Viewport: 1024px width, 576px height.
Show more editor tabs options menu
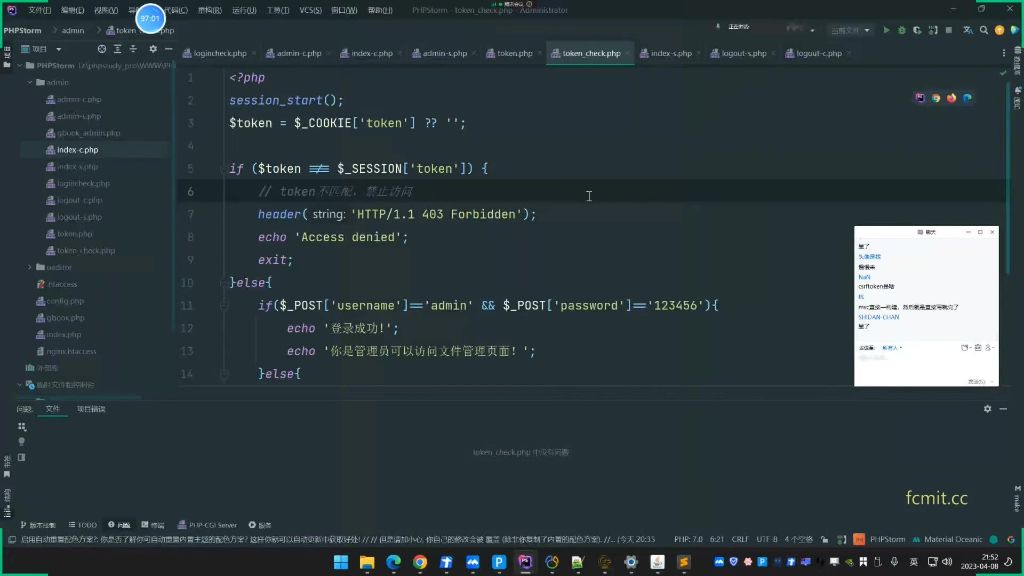coord(1004,54)
